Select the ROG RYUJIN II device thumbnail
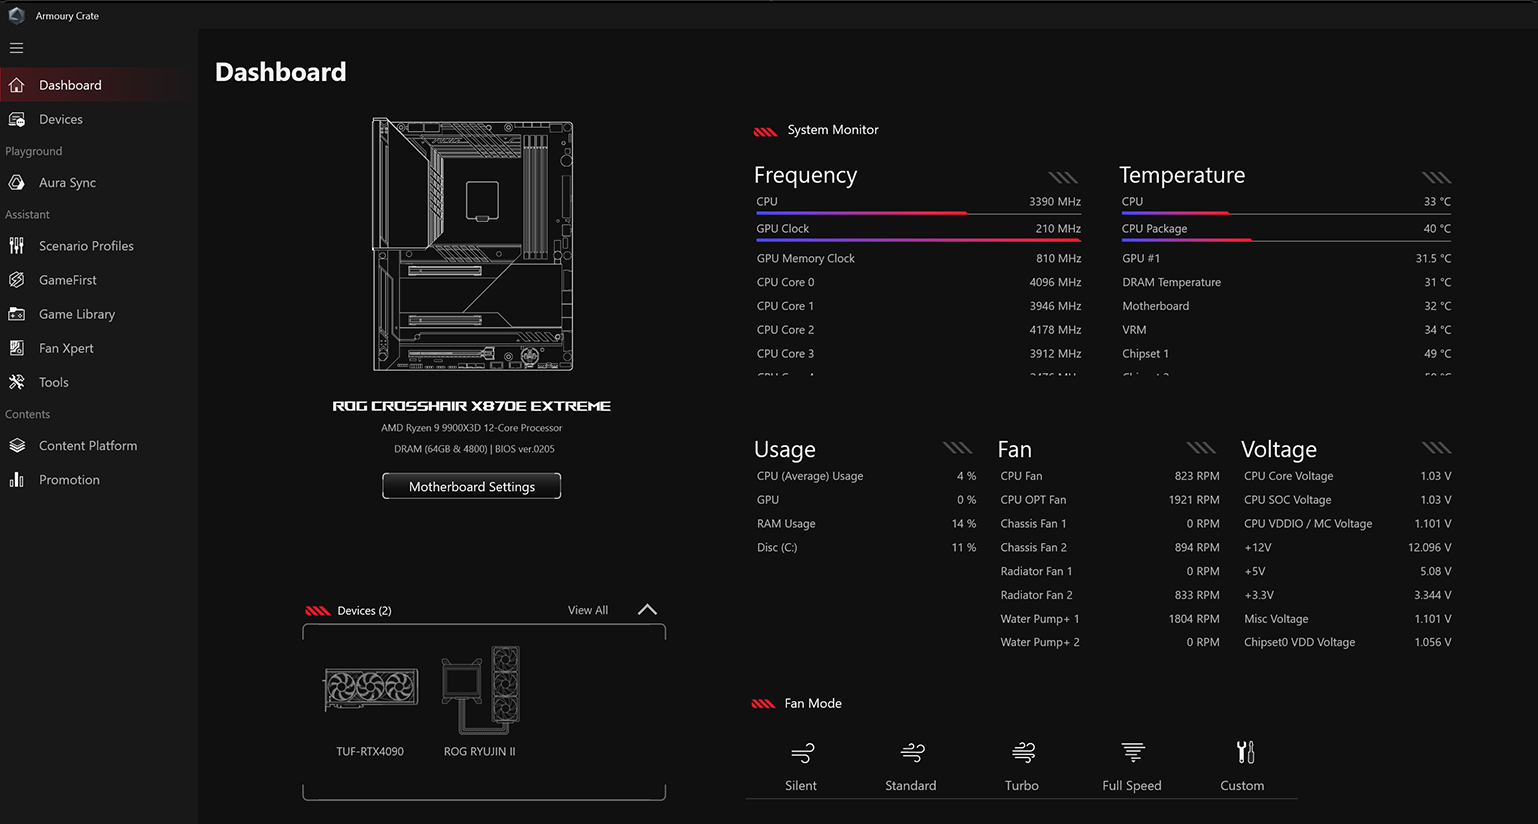This screenshot has width=1538, height=824. [x=480, y=690]
